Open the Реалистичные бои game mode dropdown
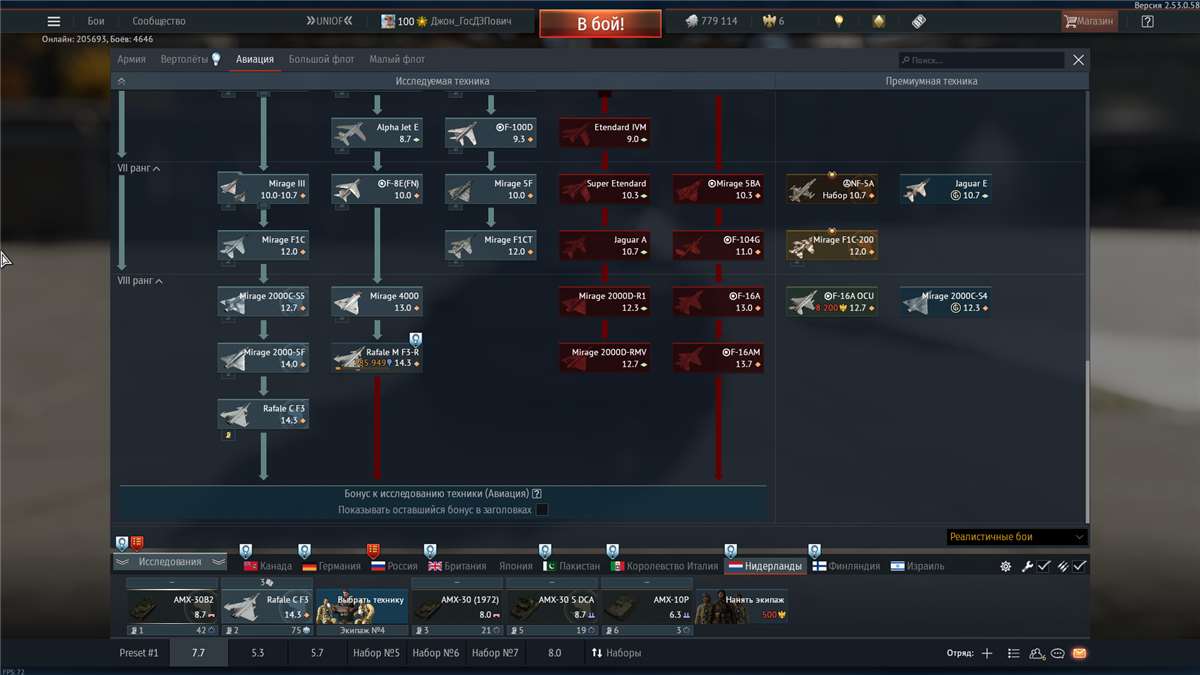Image resolution: width=1200 pixels, height=675 pixels. (x=1015, y=537)
